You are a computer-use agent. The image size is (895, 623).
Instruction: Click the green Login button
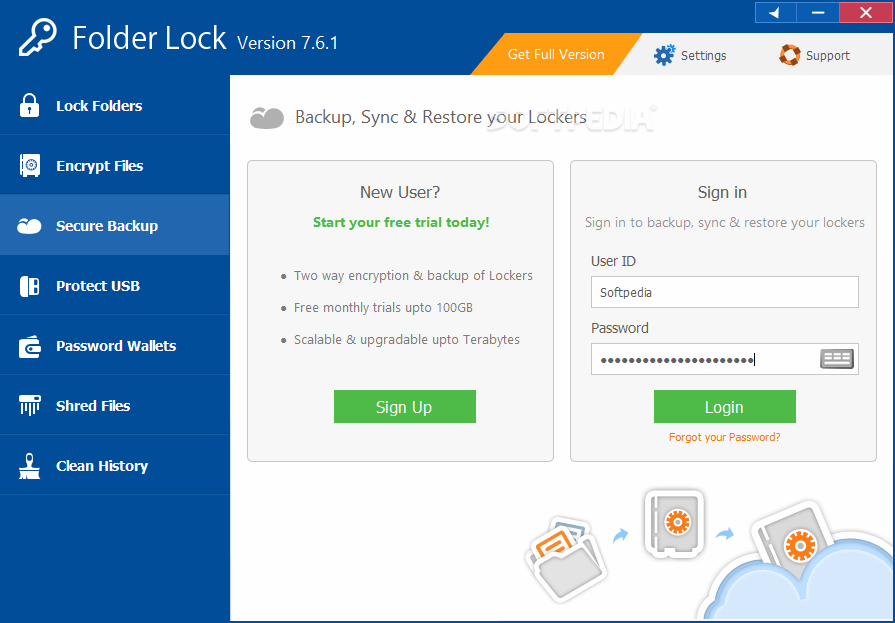pyautogui.click(x=724, y=406)
